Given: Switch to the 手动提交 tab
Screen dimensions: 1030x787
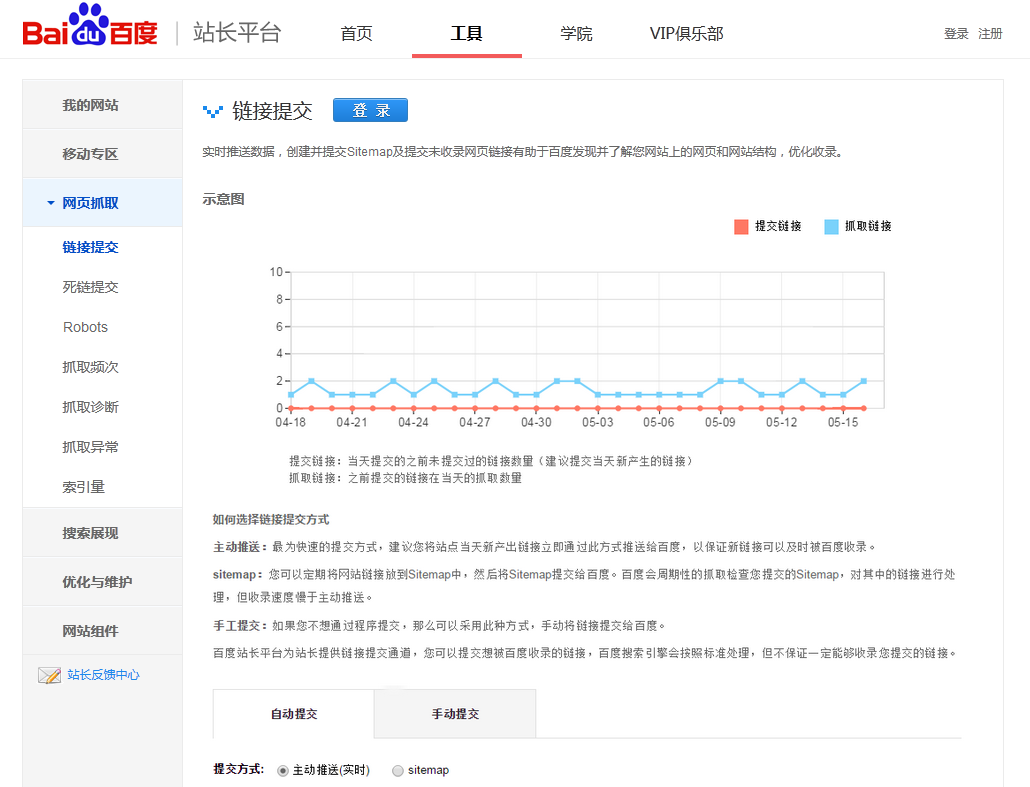Looking at the screenshot, I should [455, 714].
